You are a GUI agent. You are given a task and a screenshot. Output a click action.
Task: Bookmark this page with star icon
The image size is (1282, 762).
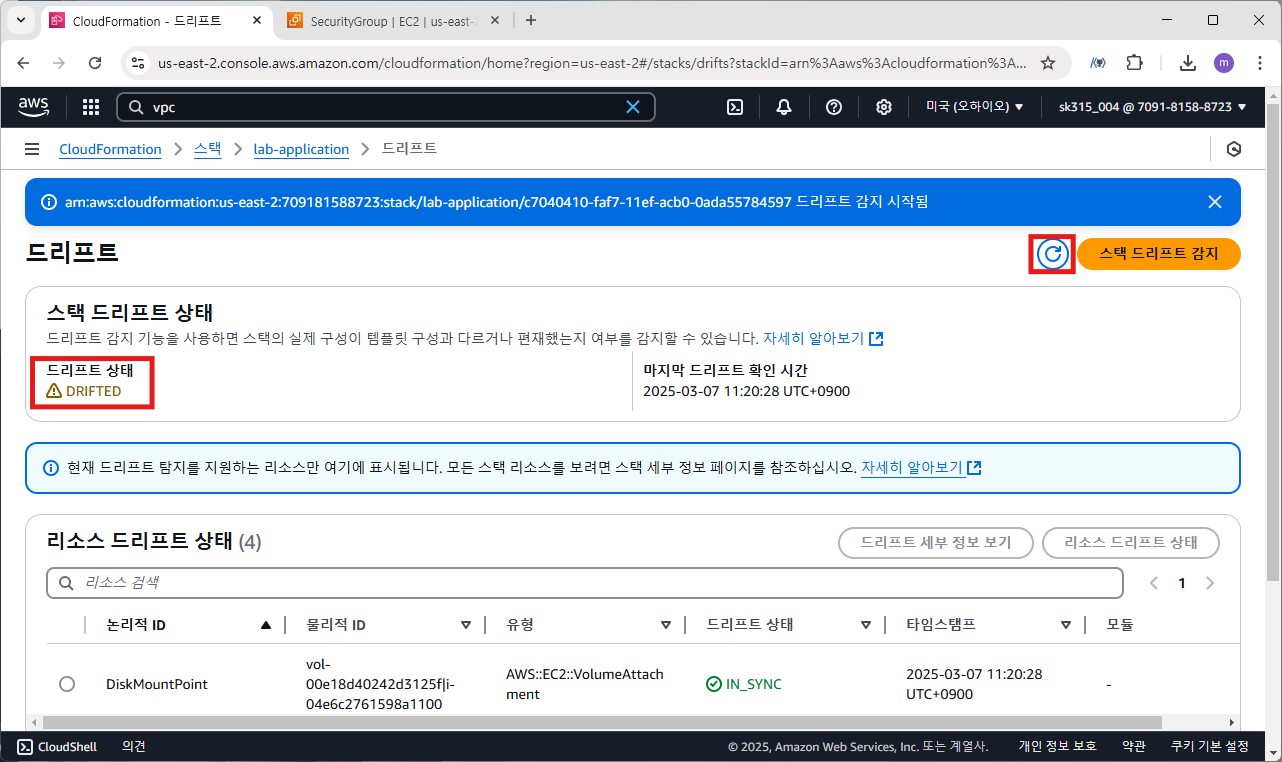[x=1048, y=63]
